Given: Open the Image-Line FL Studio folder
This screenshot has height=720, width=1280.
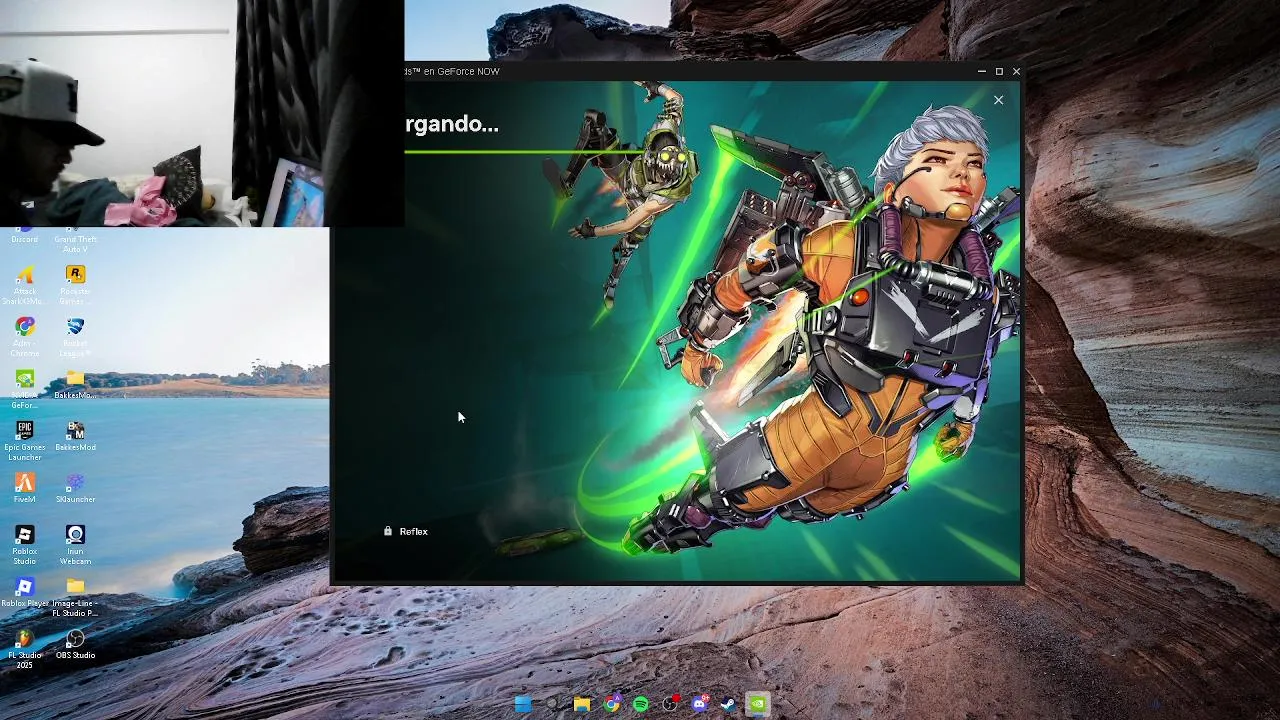Looking at the screenshot, I should click(75, 597).
